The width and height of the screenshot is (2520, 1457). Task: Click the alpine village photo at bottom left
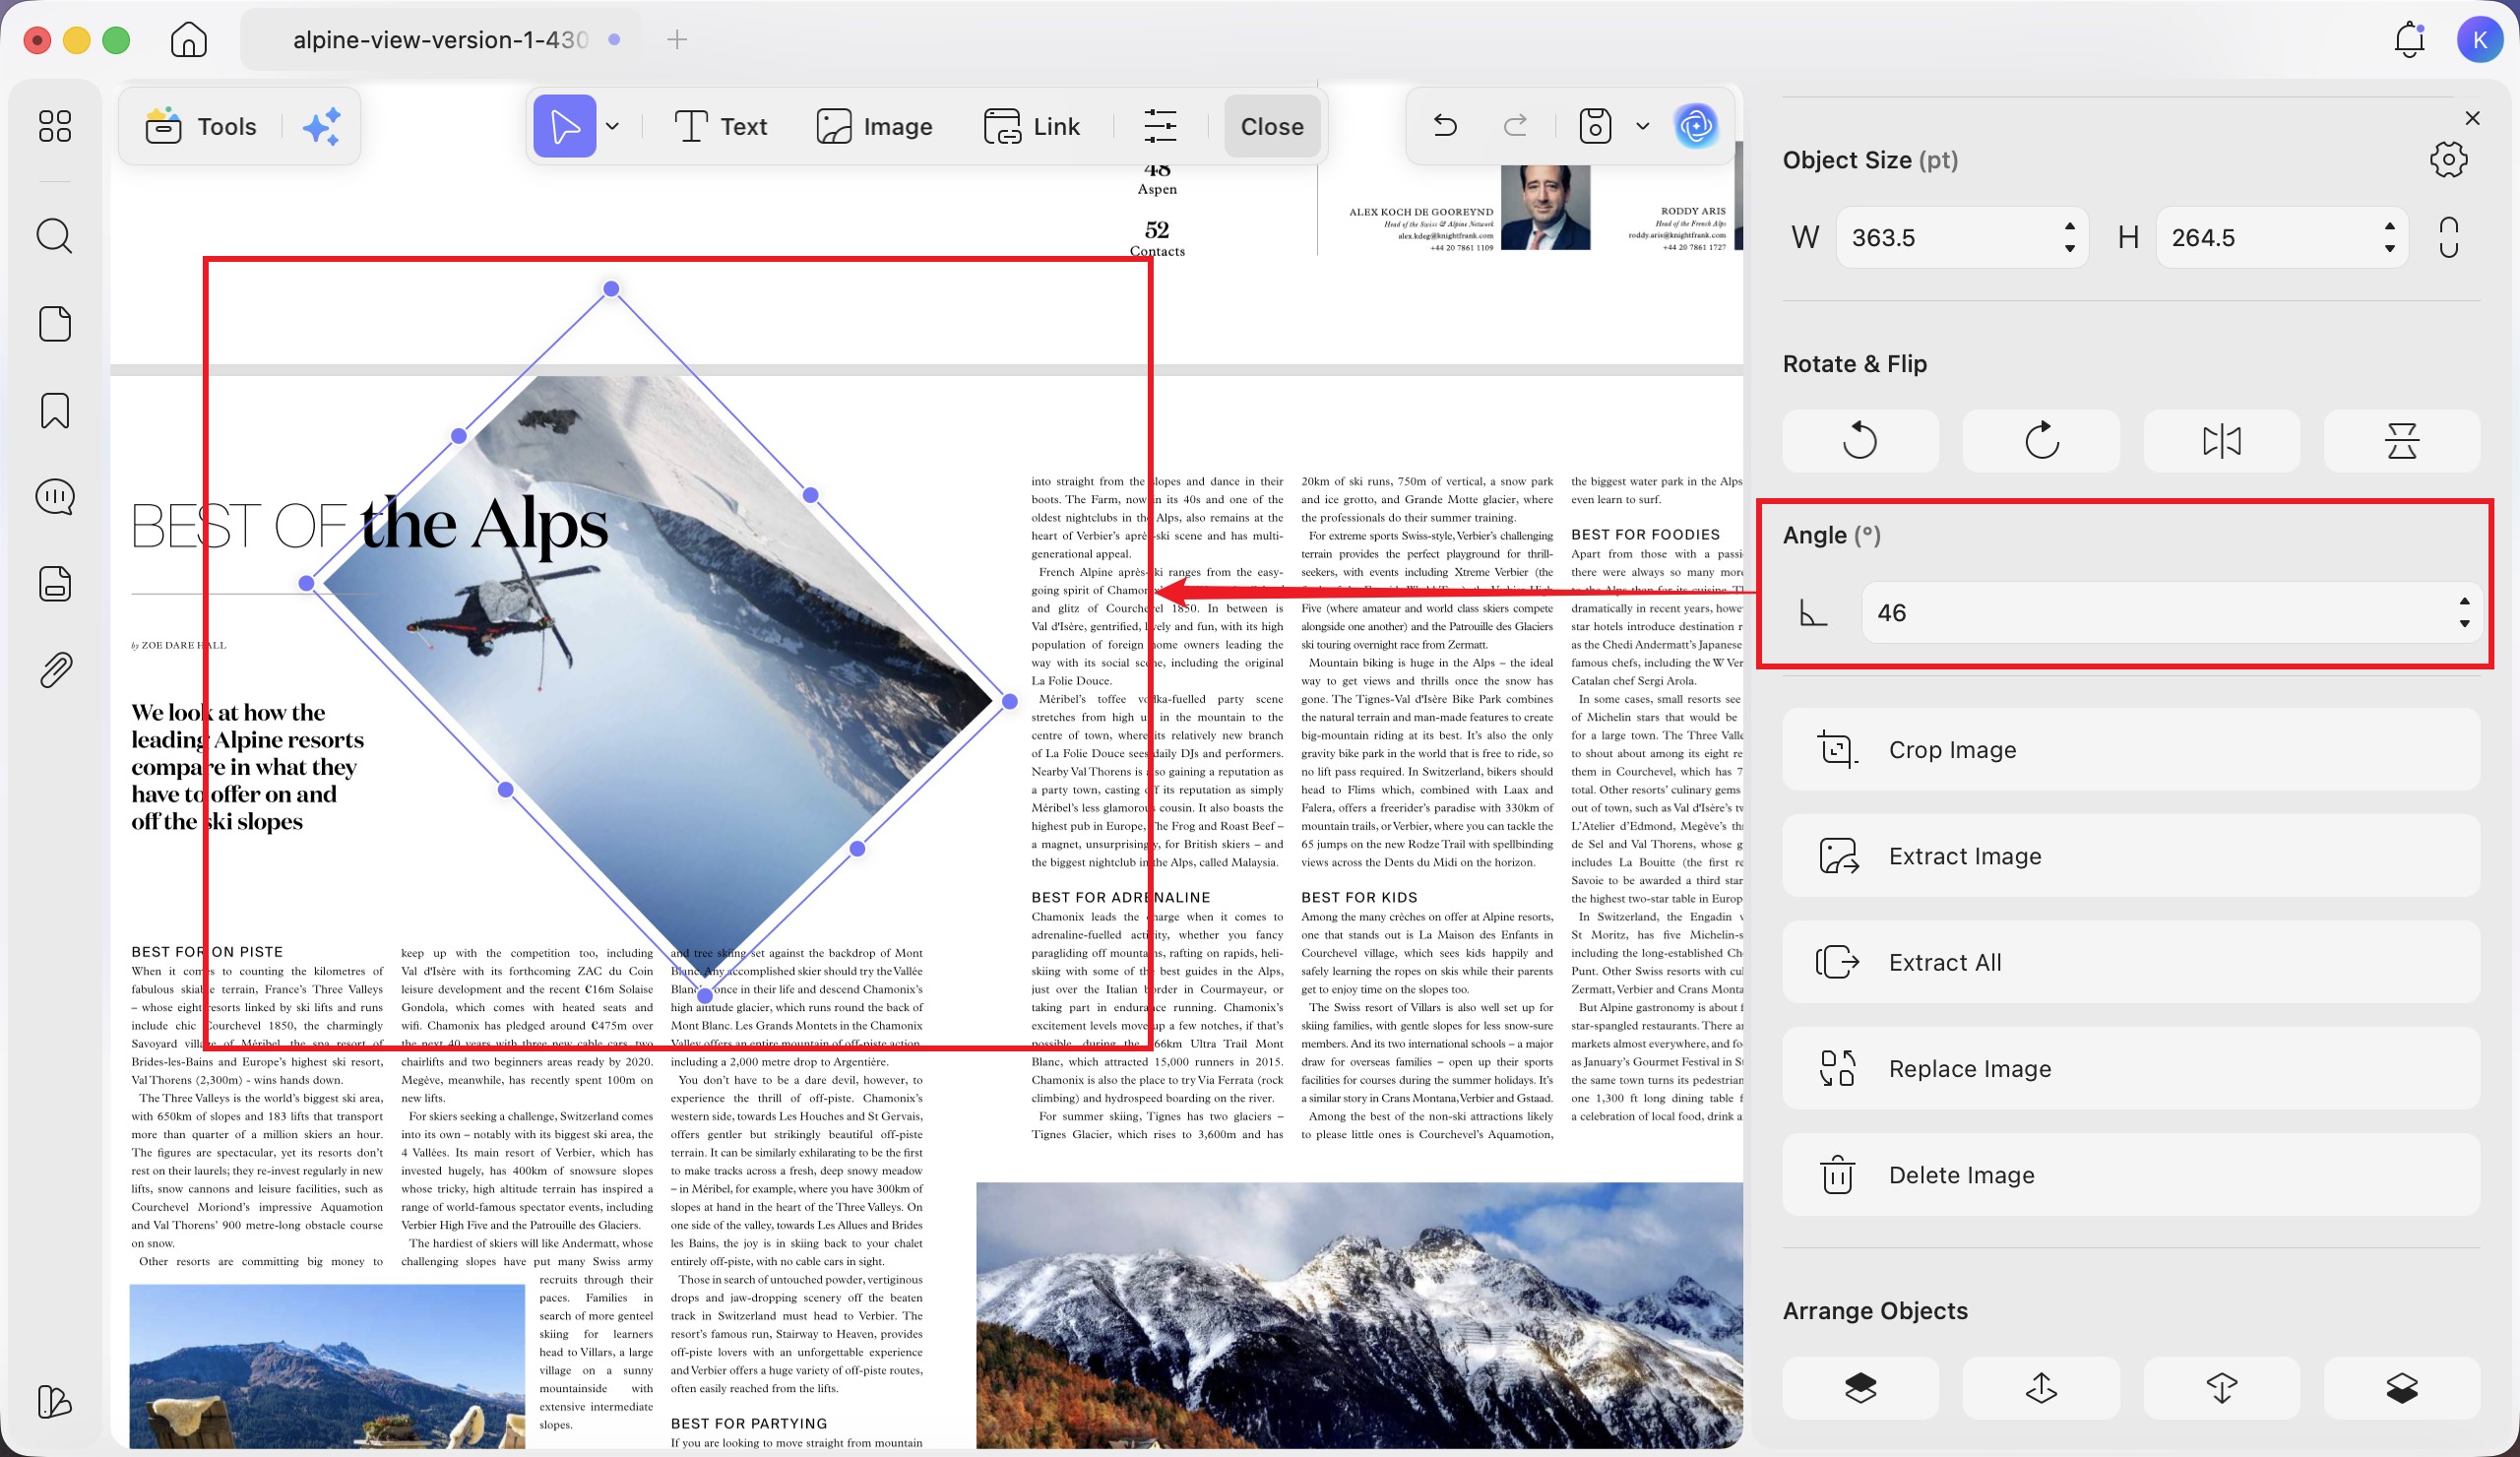327,1366
